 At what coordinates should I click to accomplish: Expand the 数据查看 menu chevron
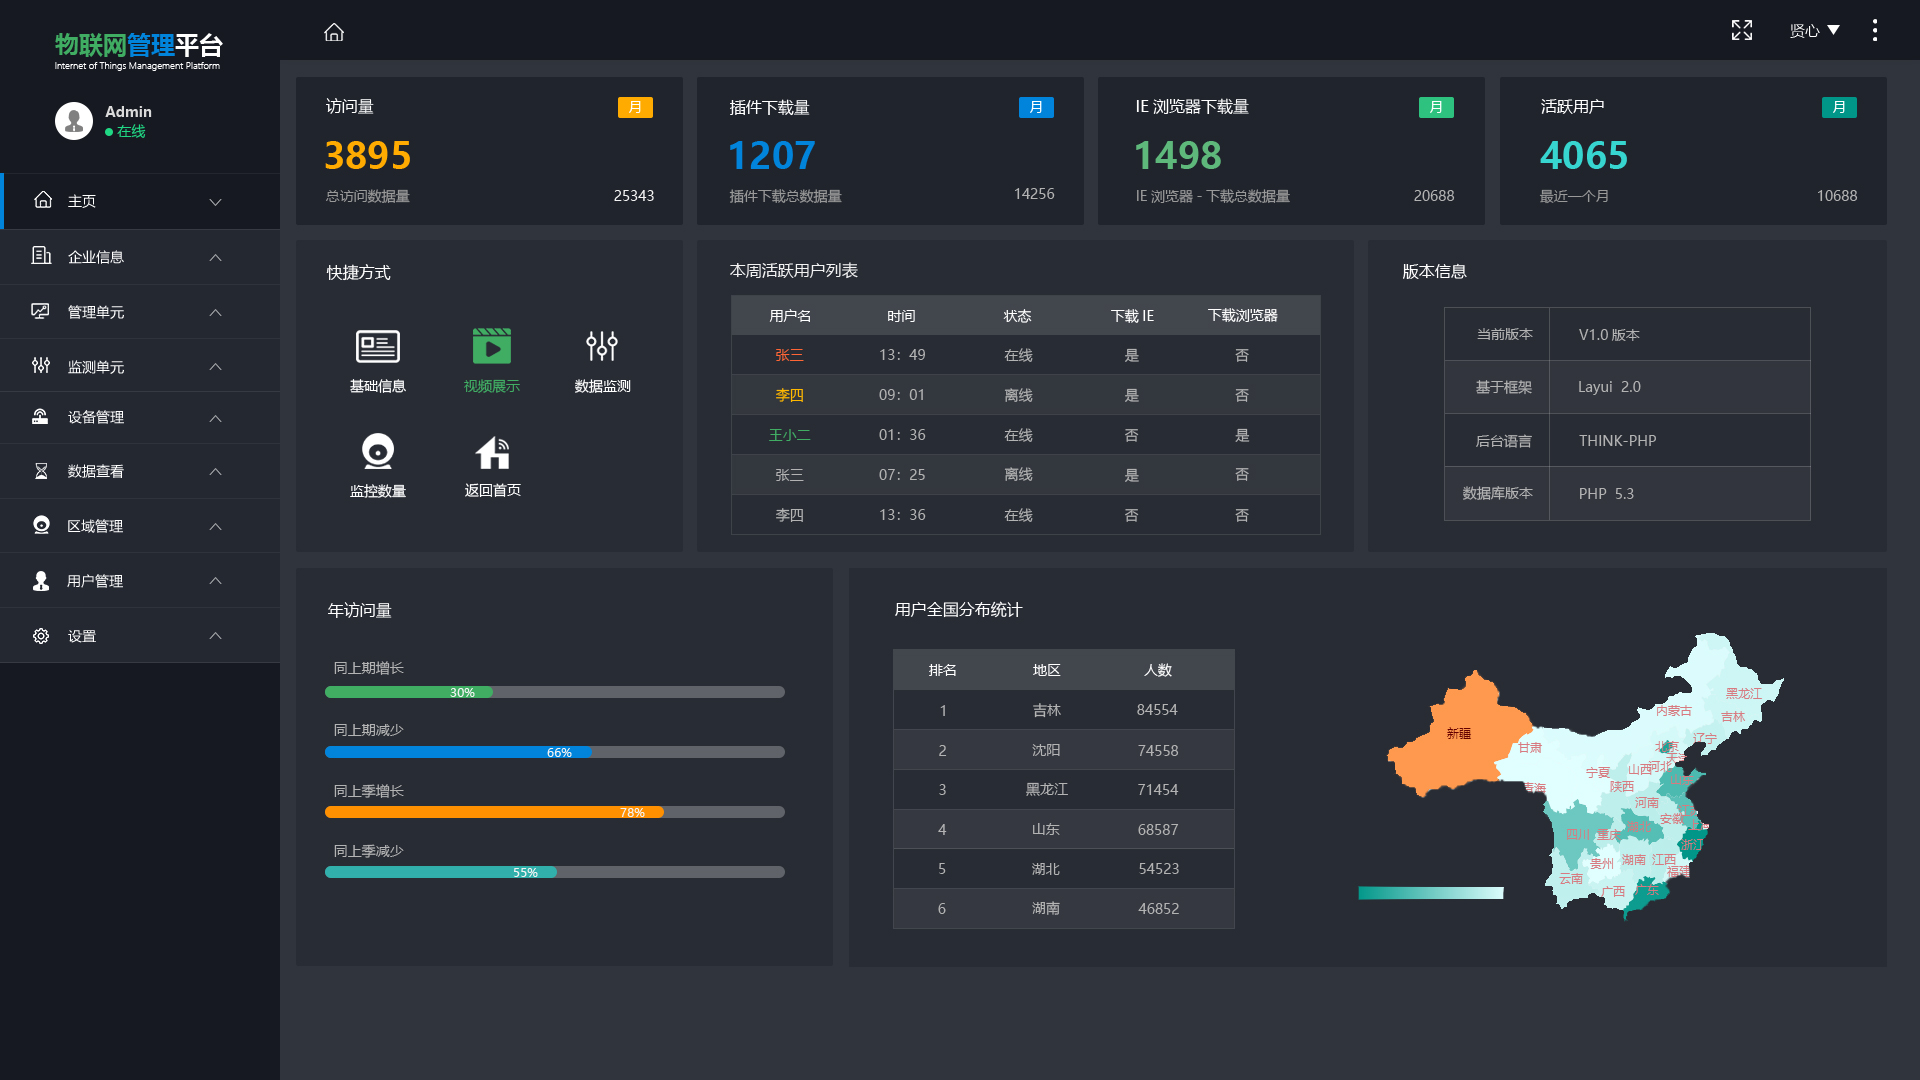tap(215, 472)
